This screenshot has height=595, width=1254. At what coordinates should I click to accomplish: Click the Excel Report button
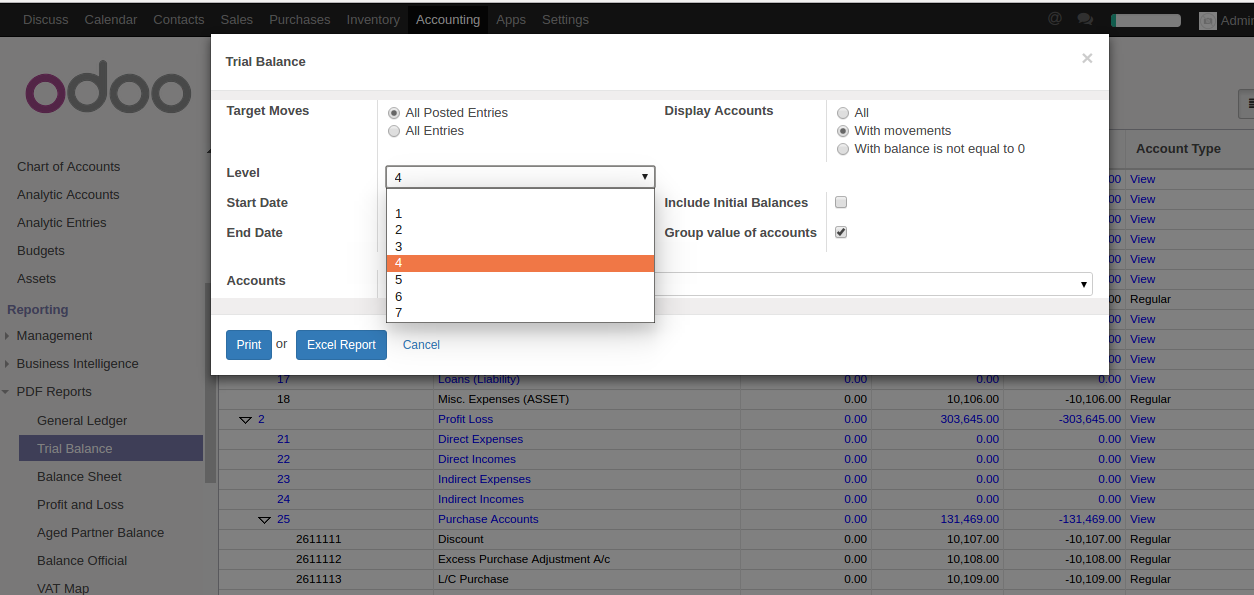point(341,345)
